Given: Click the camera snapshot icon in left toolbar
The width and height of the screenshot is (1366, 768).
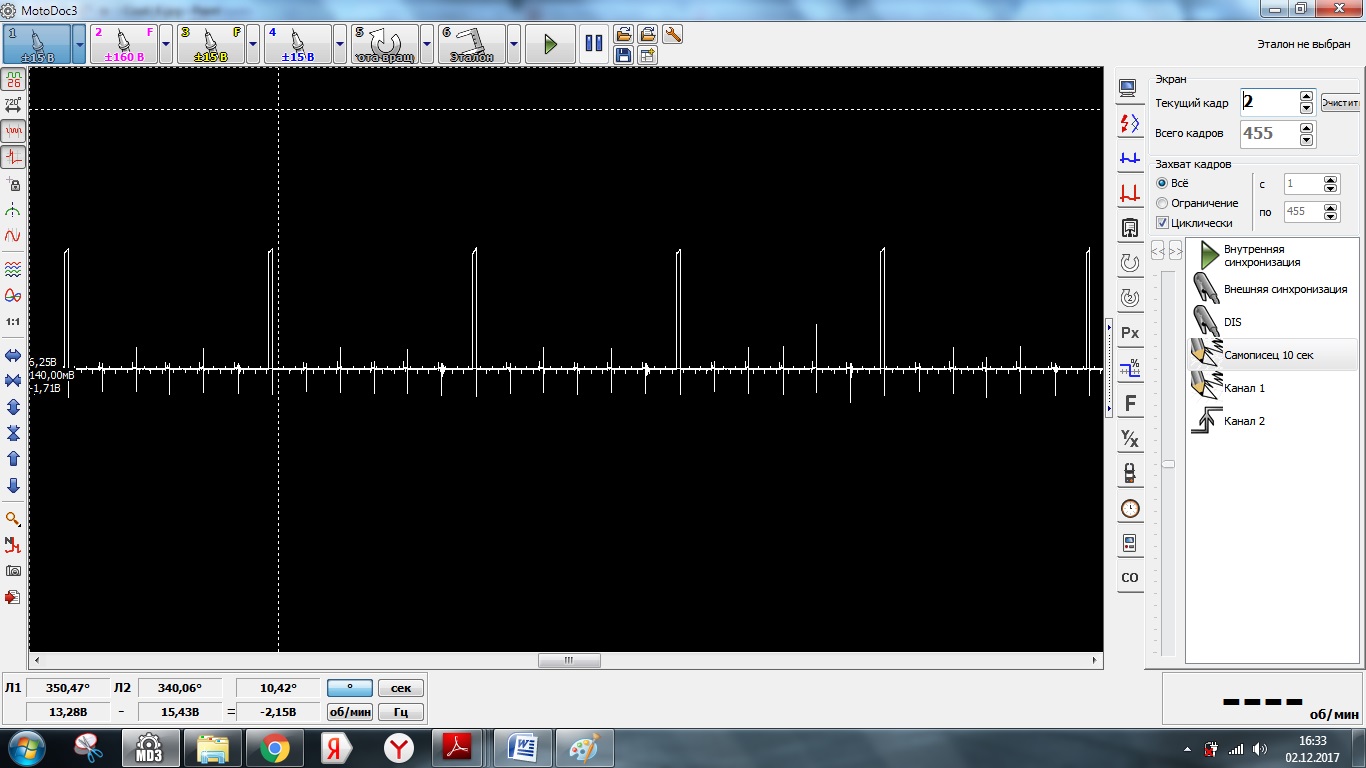Looking at the screenshot, I should pos(13,570).
